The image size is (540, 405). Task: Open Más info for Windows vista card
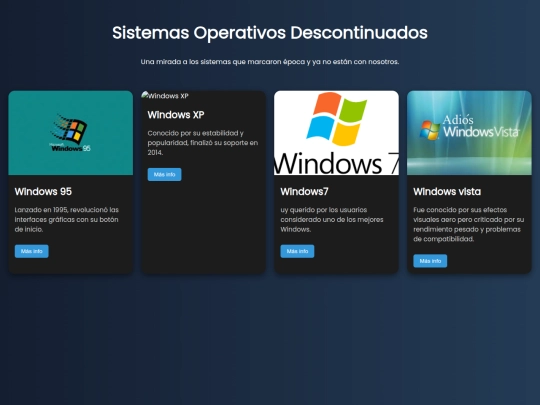pos(430,261)
